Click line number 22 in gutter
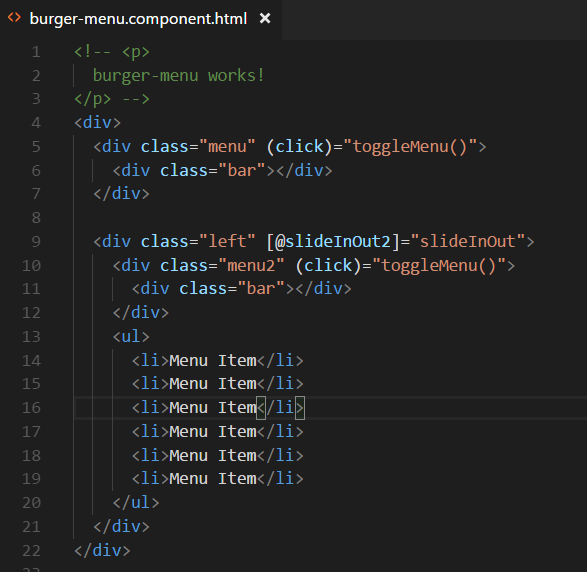Viewport: 587px width, 572px height. [31, 551]
